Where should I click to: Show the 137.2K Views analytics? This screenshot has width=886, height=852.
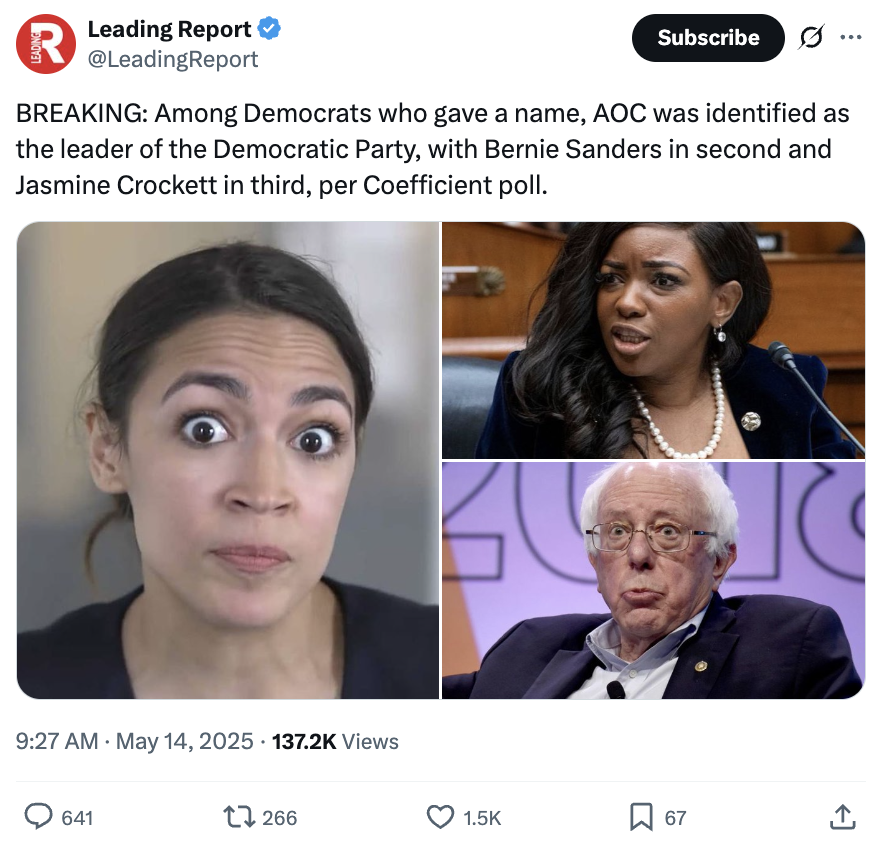[x=335, y=741]
